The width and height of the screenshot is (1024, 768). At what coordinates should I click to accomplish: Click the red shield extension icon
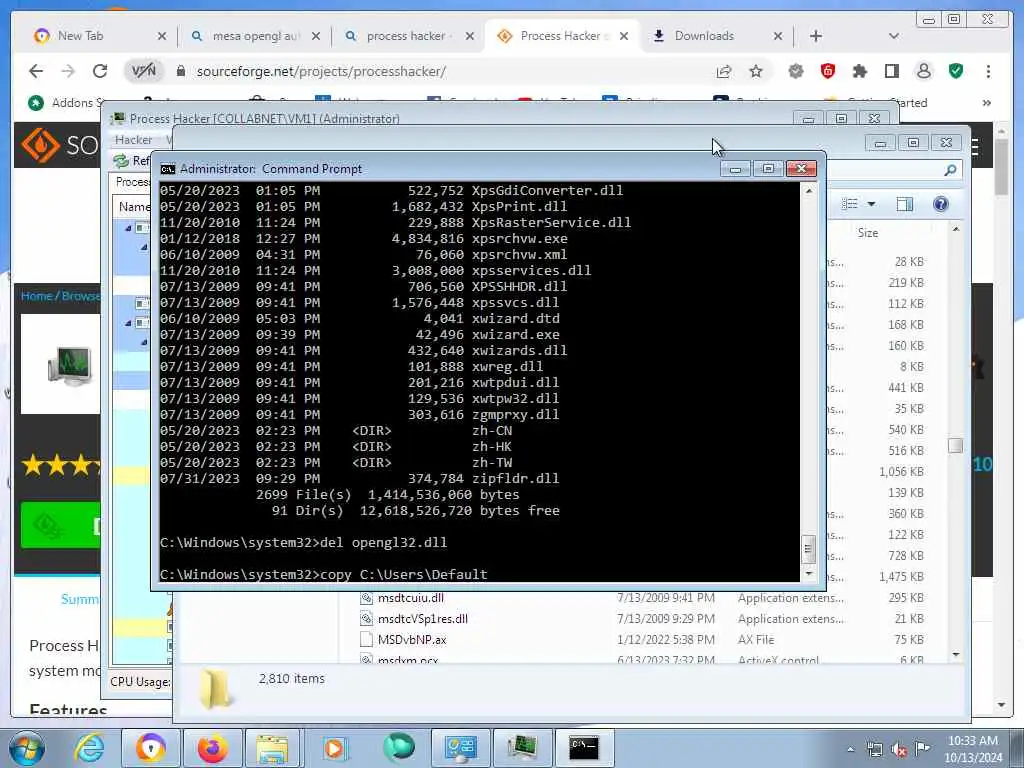(x=827, y=71)
